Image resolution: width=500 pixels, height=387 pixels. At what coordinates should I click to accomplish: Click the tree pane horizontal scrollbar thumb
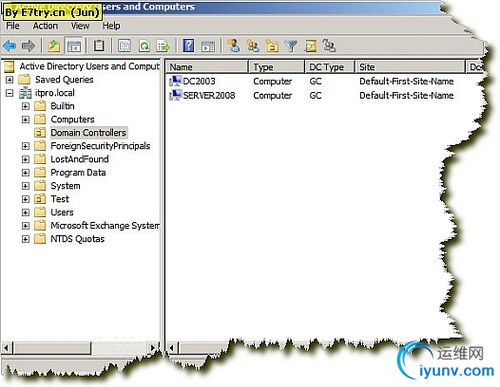(x=52, y=348)
